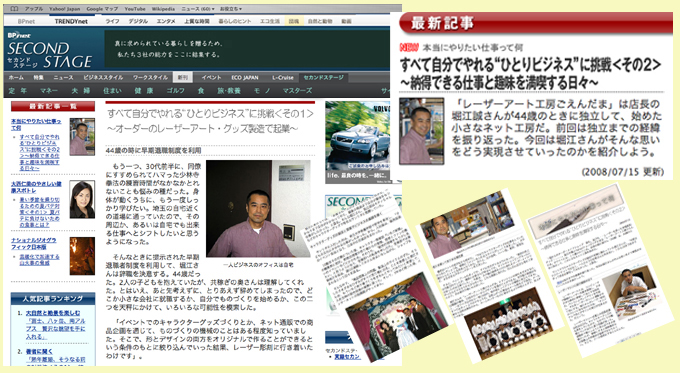
Task: Expand the お役立ち bookmark dropdown
Action: point(231,9)
